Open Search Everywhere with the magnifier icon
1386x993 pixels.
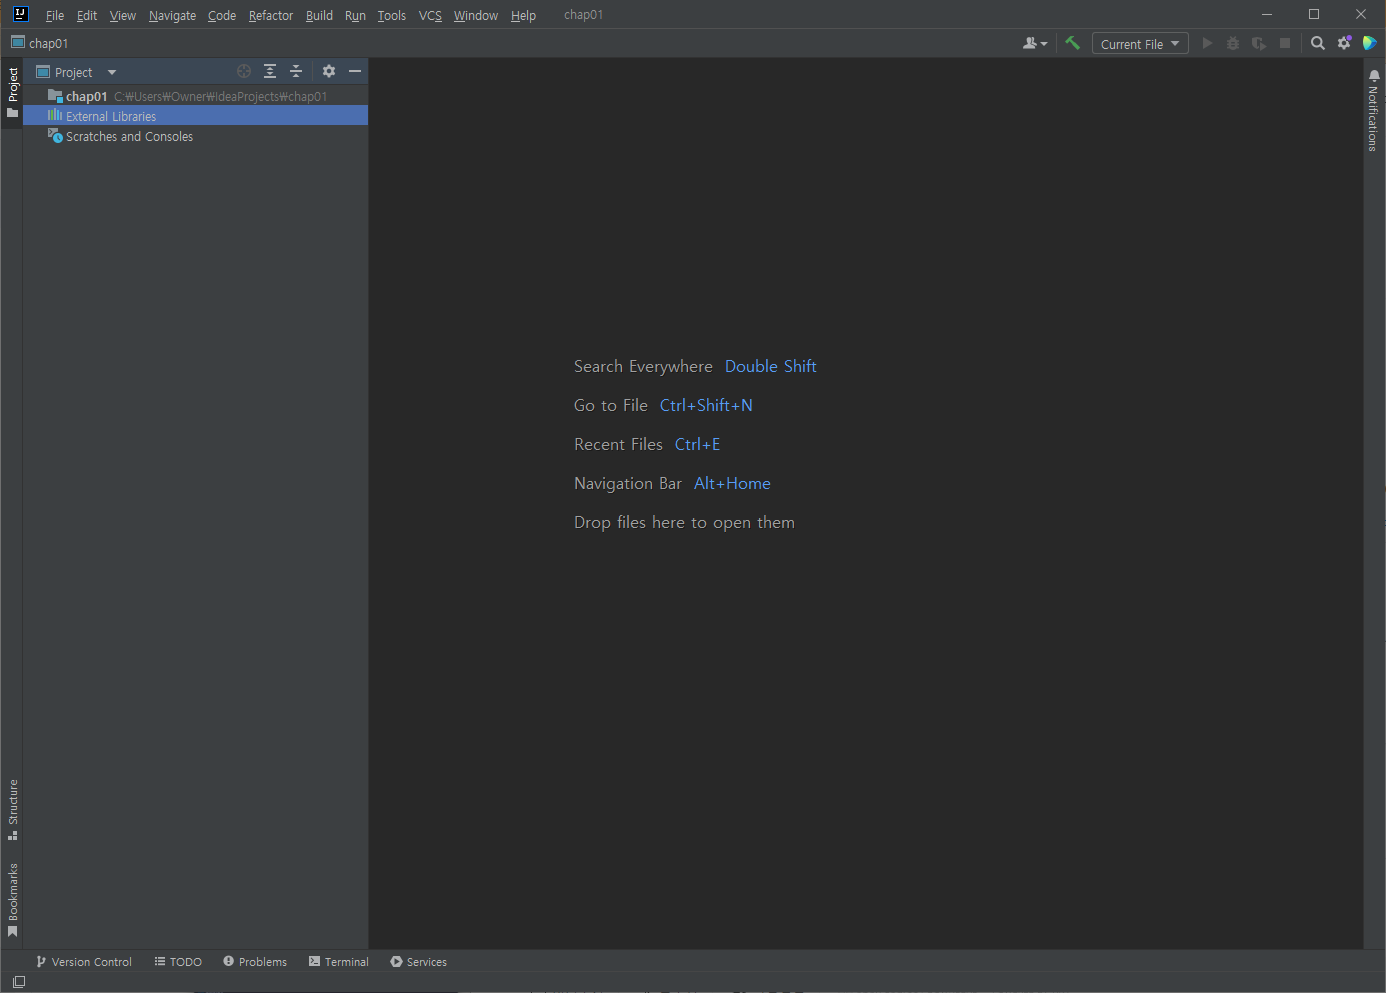1318,43
